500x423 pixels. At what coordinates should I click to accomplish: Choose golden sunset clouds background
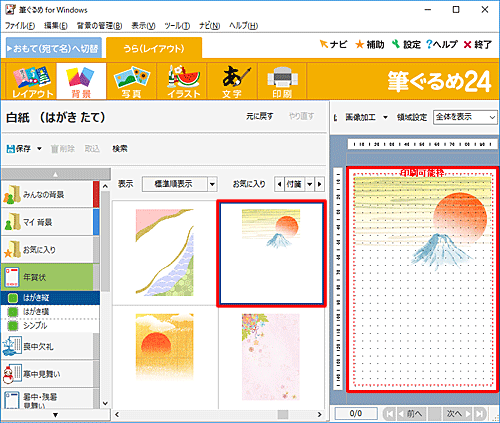[x=164, y=347]
